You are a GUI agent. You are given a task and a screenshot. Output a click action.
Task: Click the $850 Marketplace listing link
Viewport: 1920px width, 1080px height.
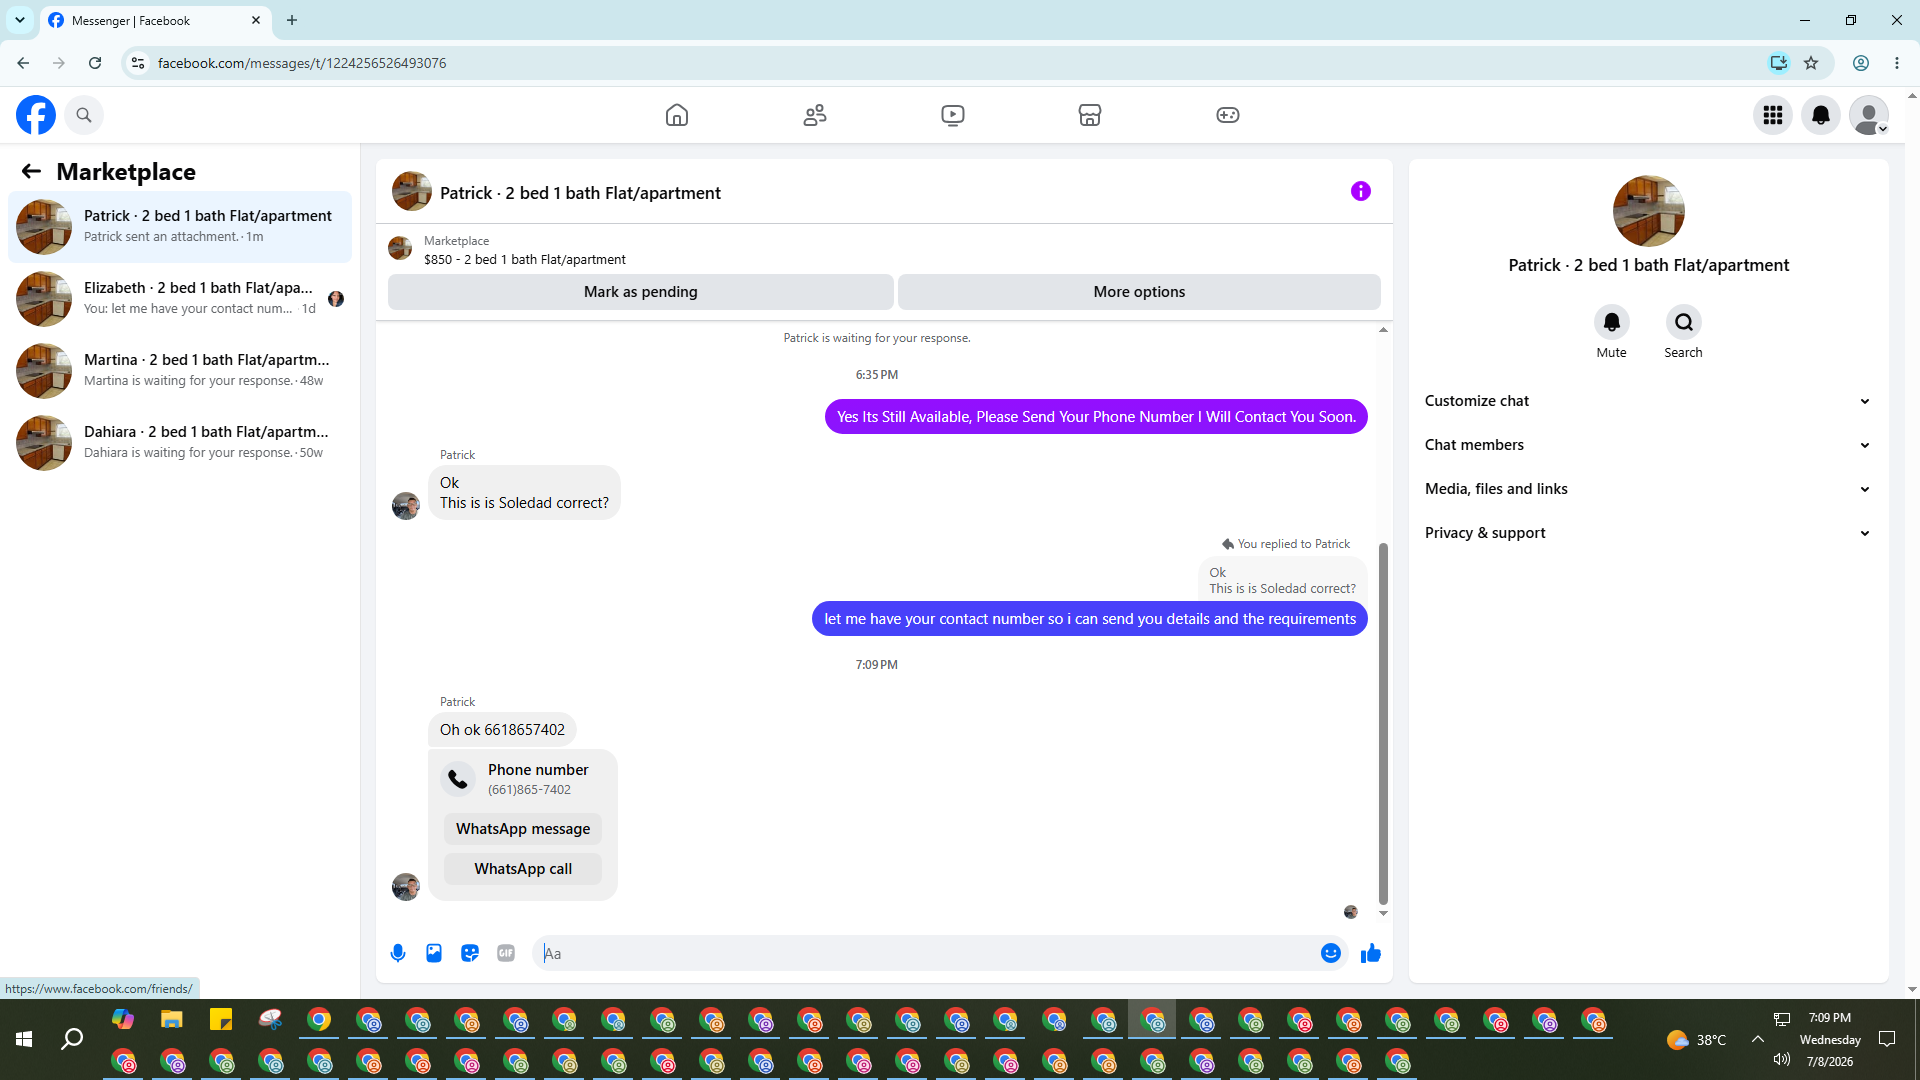[525, 259]
